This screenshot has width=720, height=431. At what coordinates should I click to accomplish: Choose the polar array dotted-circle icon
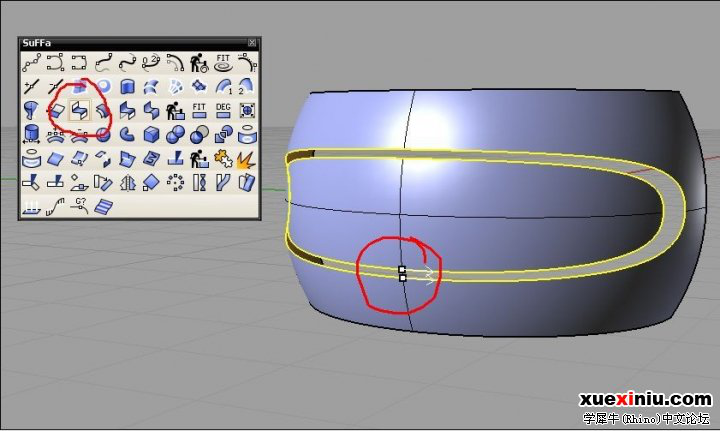[175, 183]
